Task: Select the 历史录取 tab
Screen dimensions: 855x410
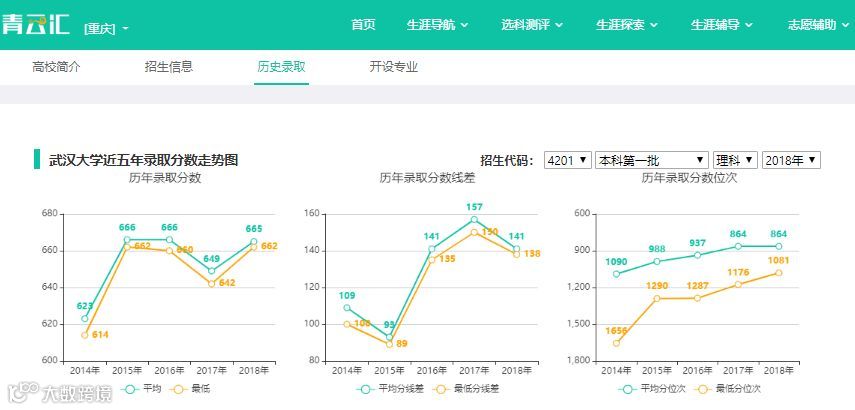Action: pyautogui.click(x=281, y=67)
